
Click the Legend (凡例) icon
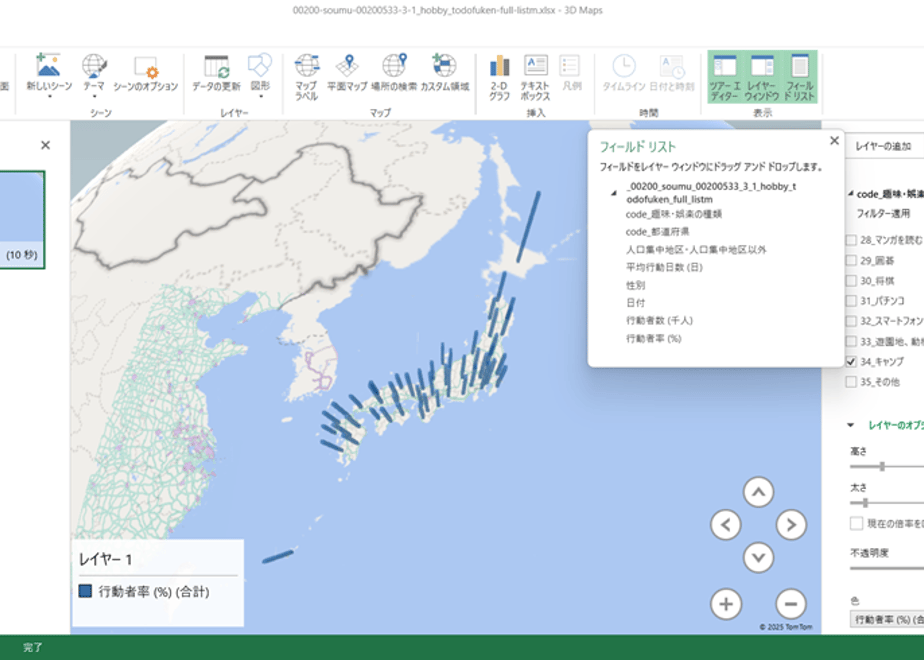(570, 65)
